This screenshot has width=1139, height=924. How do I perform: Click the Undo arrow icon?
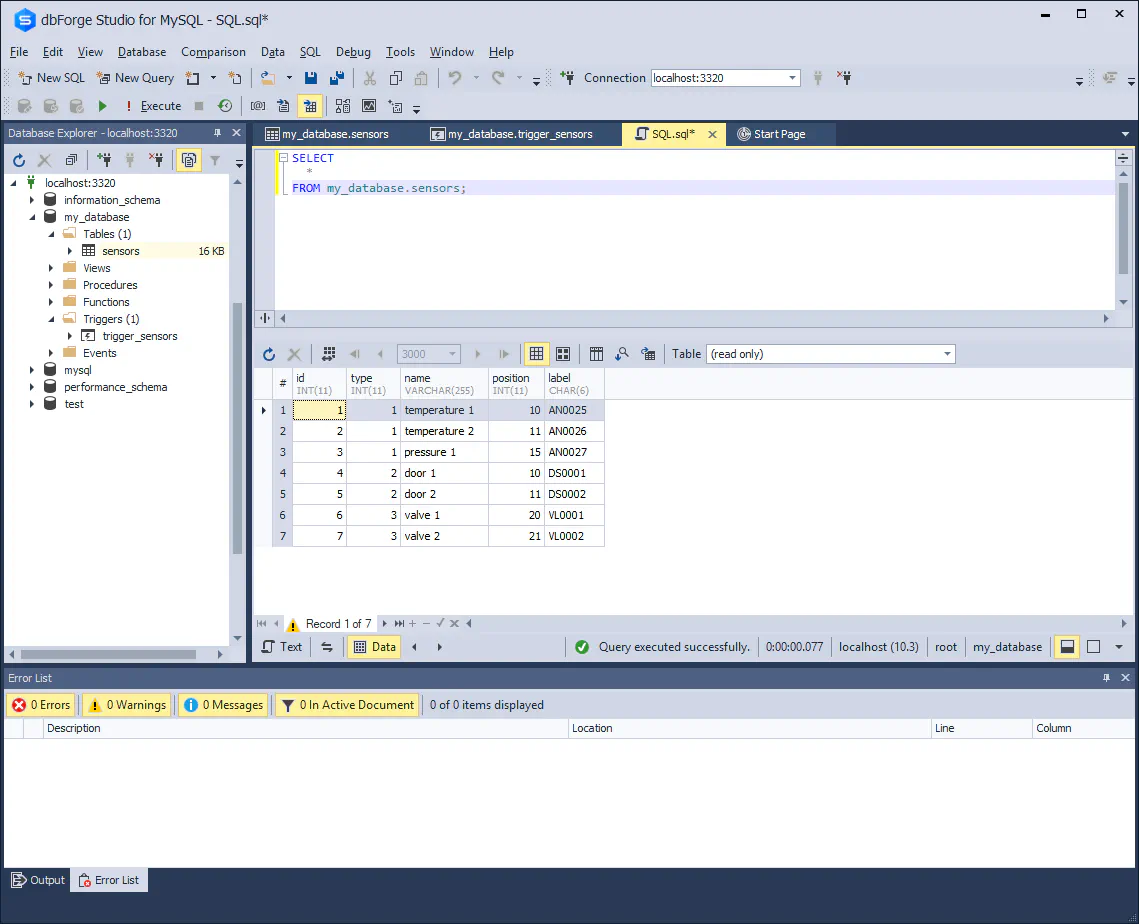455,78
